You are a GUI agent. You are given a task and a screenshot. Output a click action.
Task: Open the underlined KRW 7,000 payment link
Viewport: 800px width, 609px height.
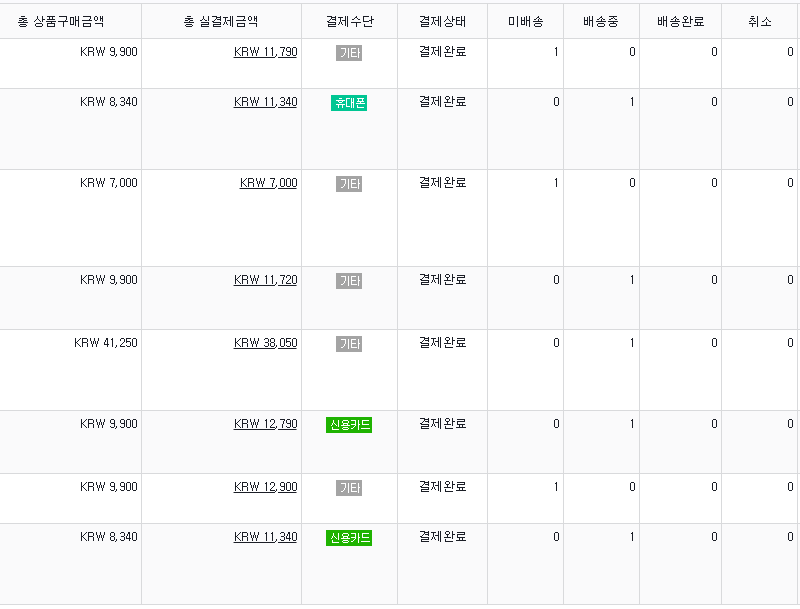(x=268, y=183)
